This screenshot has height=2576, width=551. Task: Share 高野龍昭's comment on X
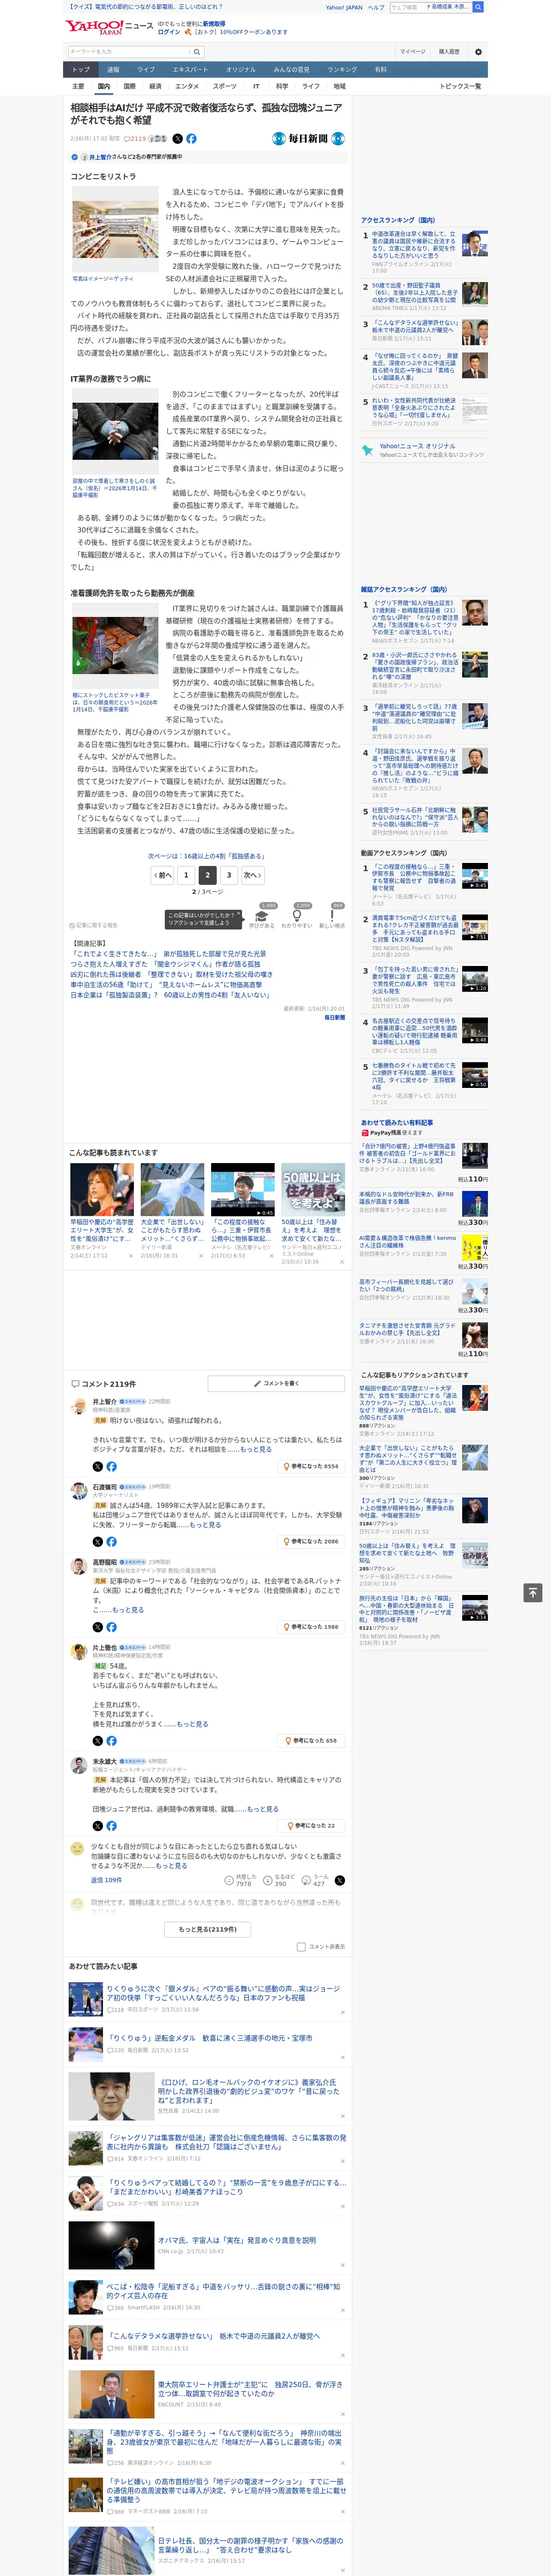pyautogui.click(x=98, y=1627)
